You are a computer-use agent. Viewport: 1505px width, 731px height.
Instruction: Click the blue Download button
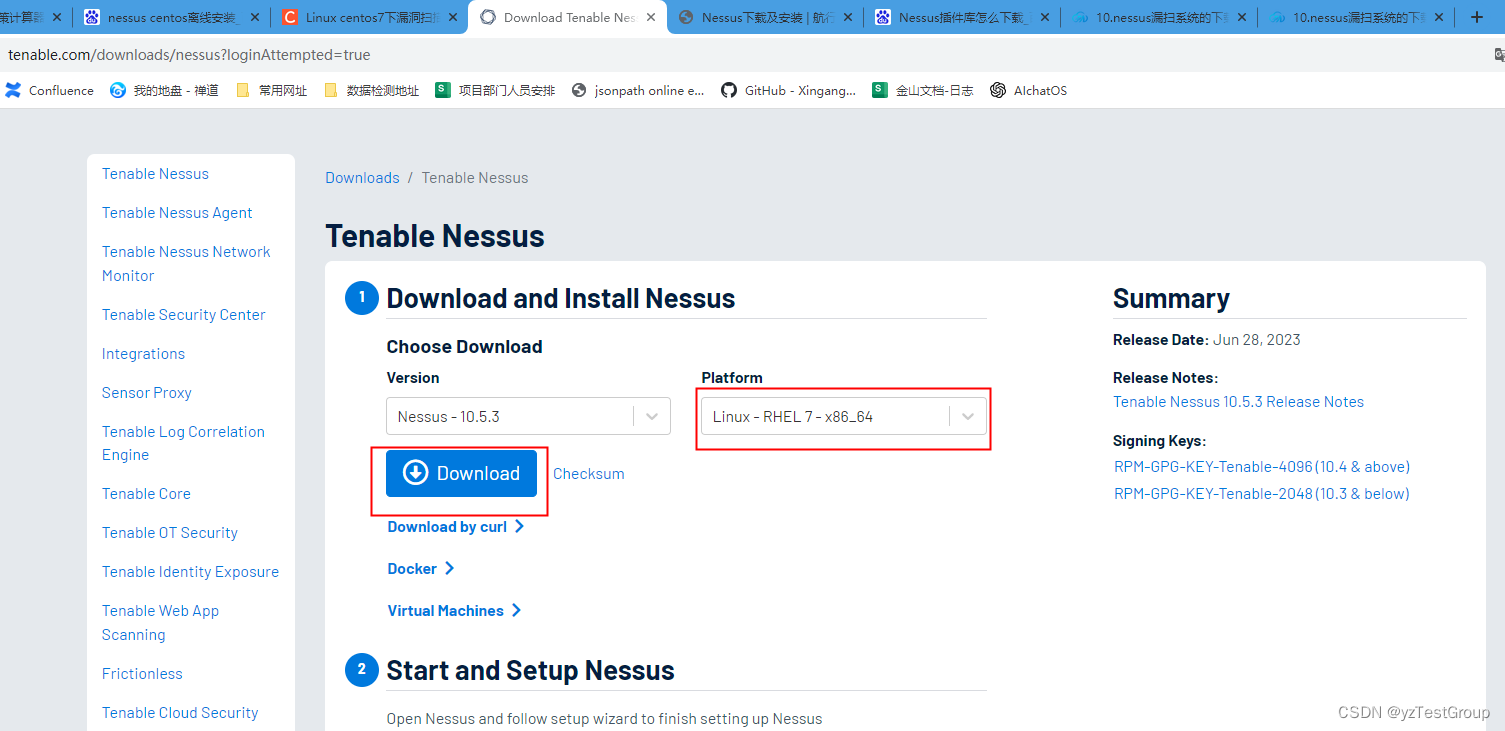click(x=461, y=473)
